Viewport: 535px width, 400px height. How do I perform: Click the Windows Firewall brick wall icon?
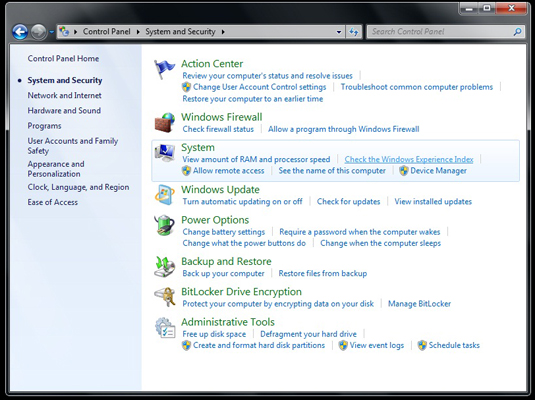[164, 123]
